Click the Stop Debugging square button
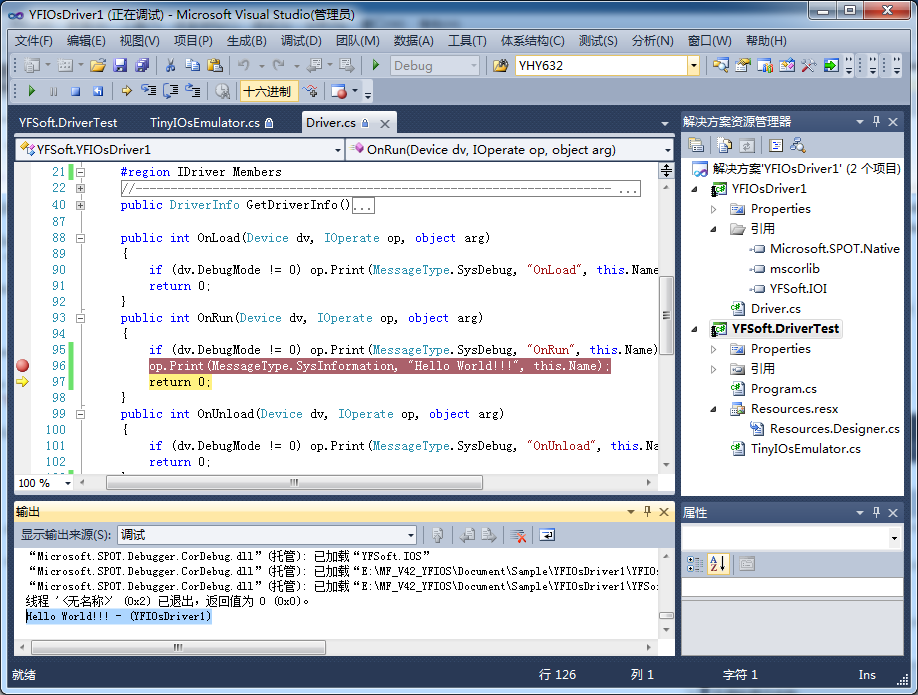 (75, 91)
